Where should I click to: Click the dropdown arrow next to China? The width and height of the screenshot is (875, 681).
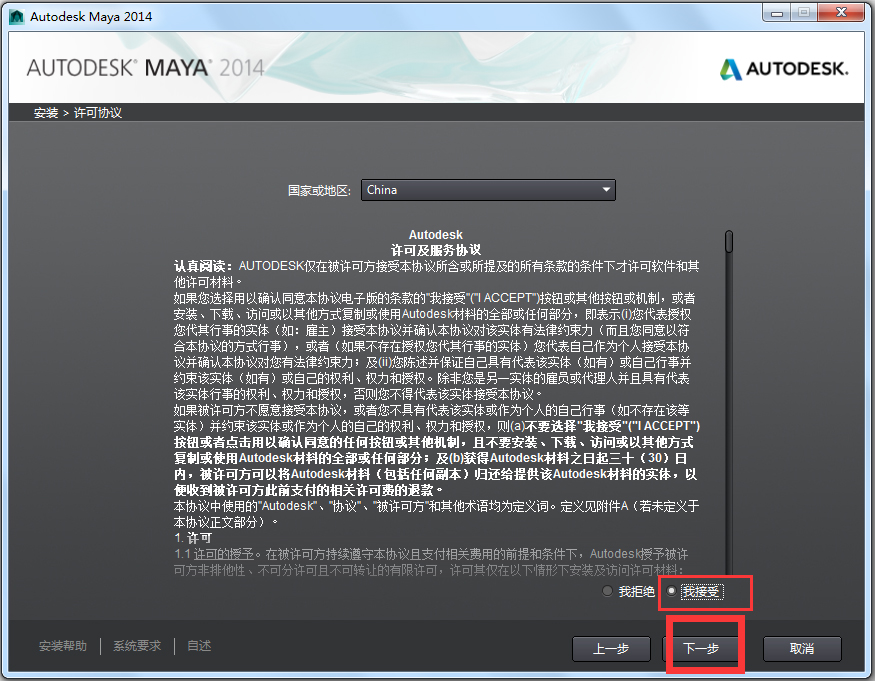606,189
